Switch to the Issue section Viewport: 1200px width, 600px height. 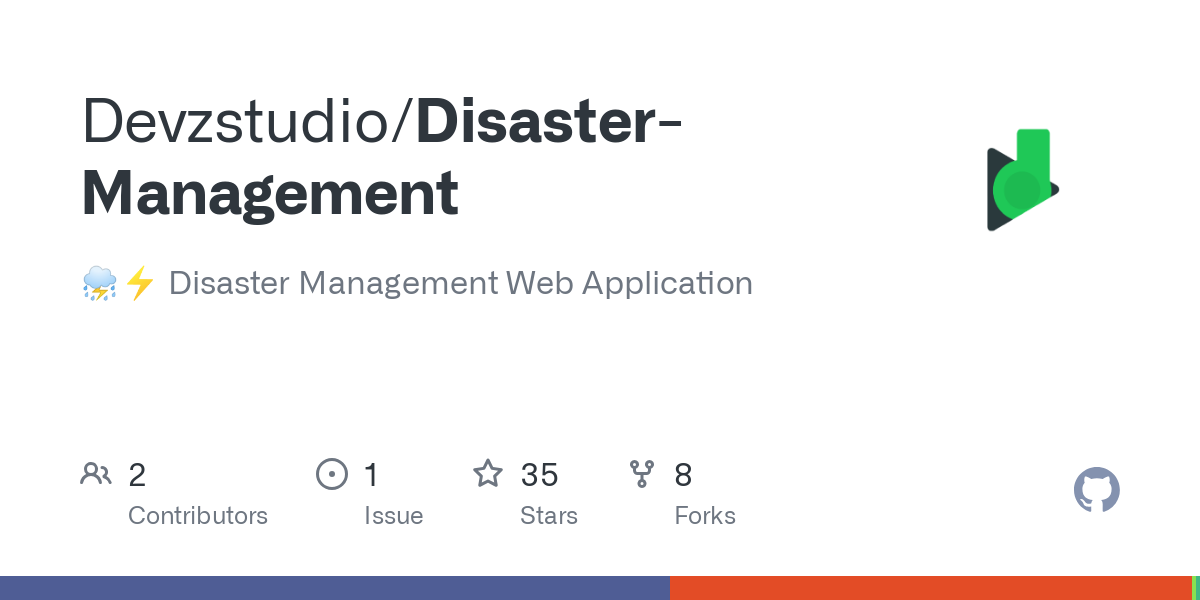click(x=394, y=515)
